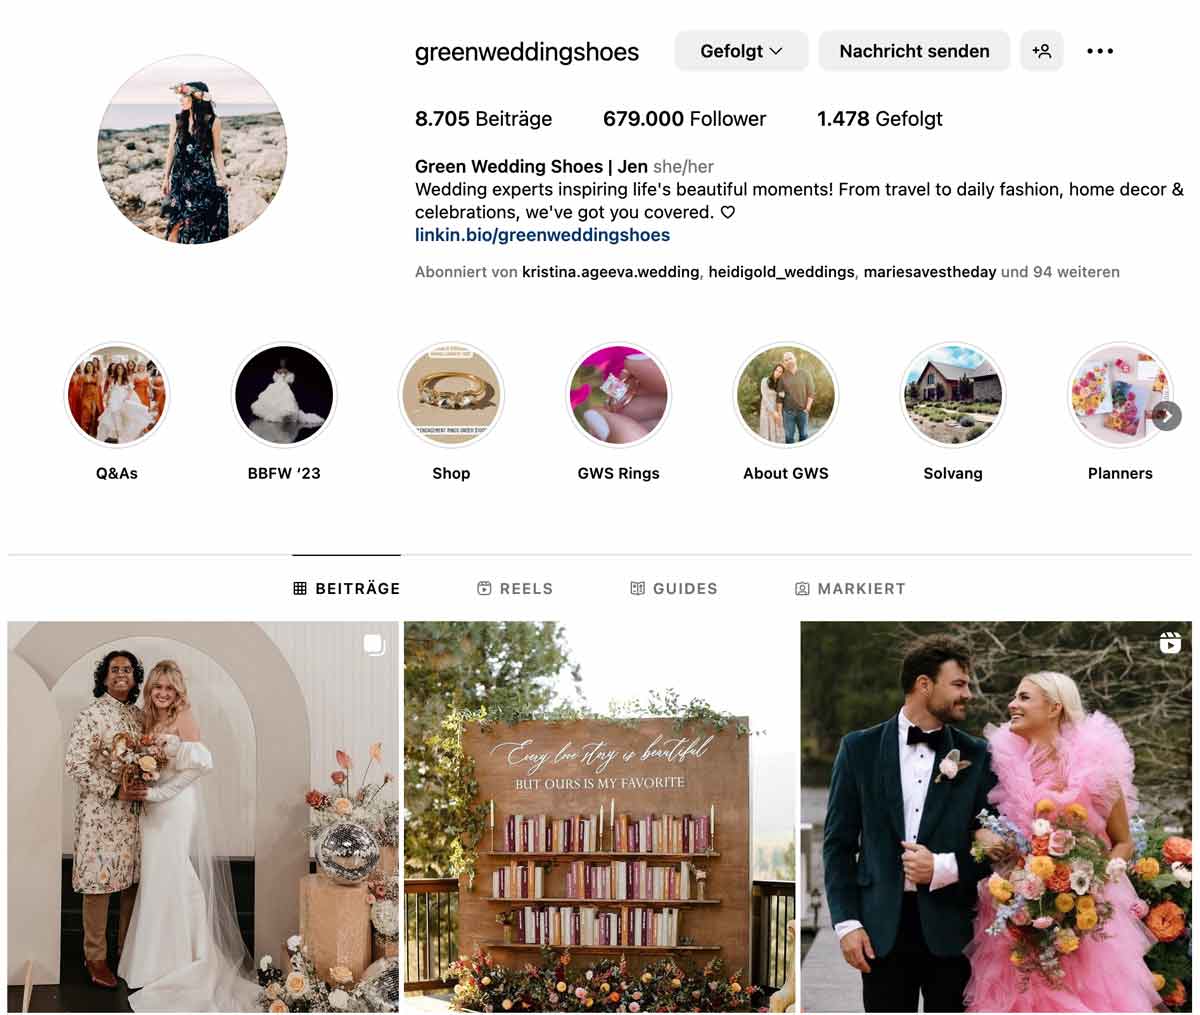
Task: Click Nachricht senden button
Action: 914,51
